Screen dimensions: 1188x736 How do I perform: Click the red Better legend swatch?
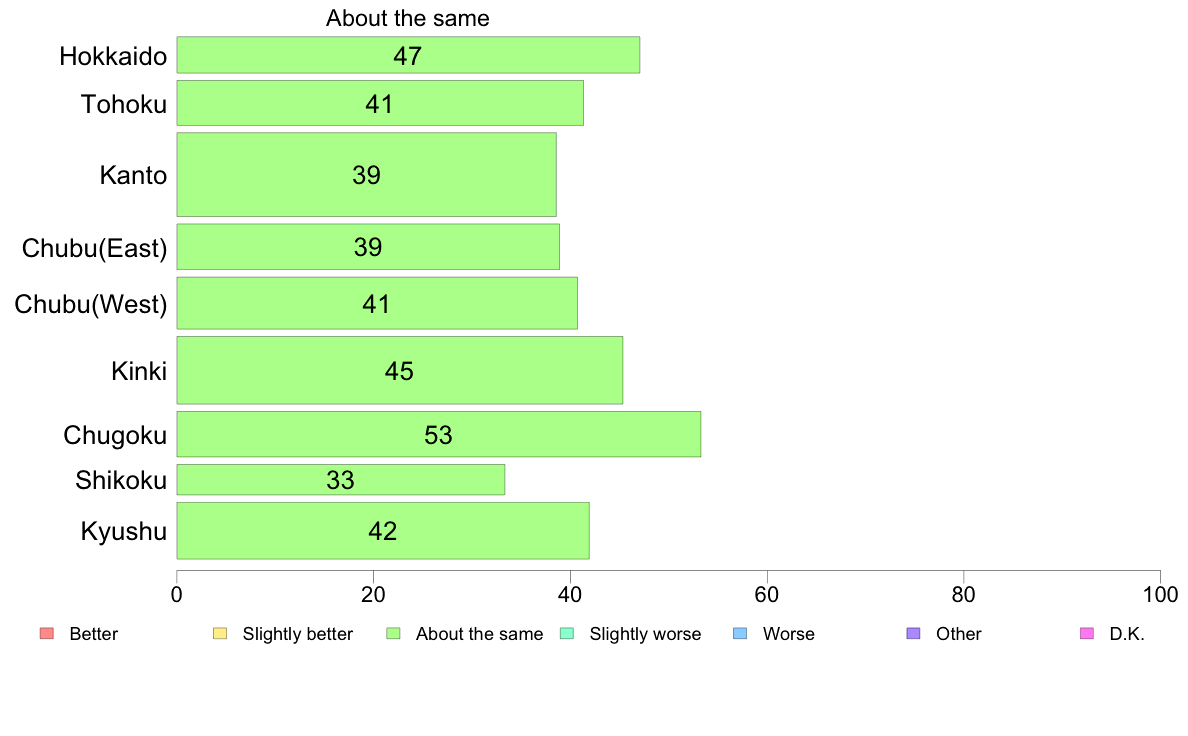point(47,634)
